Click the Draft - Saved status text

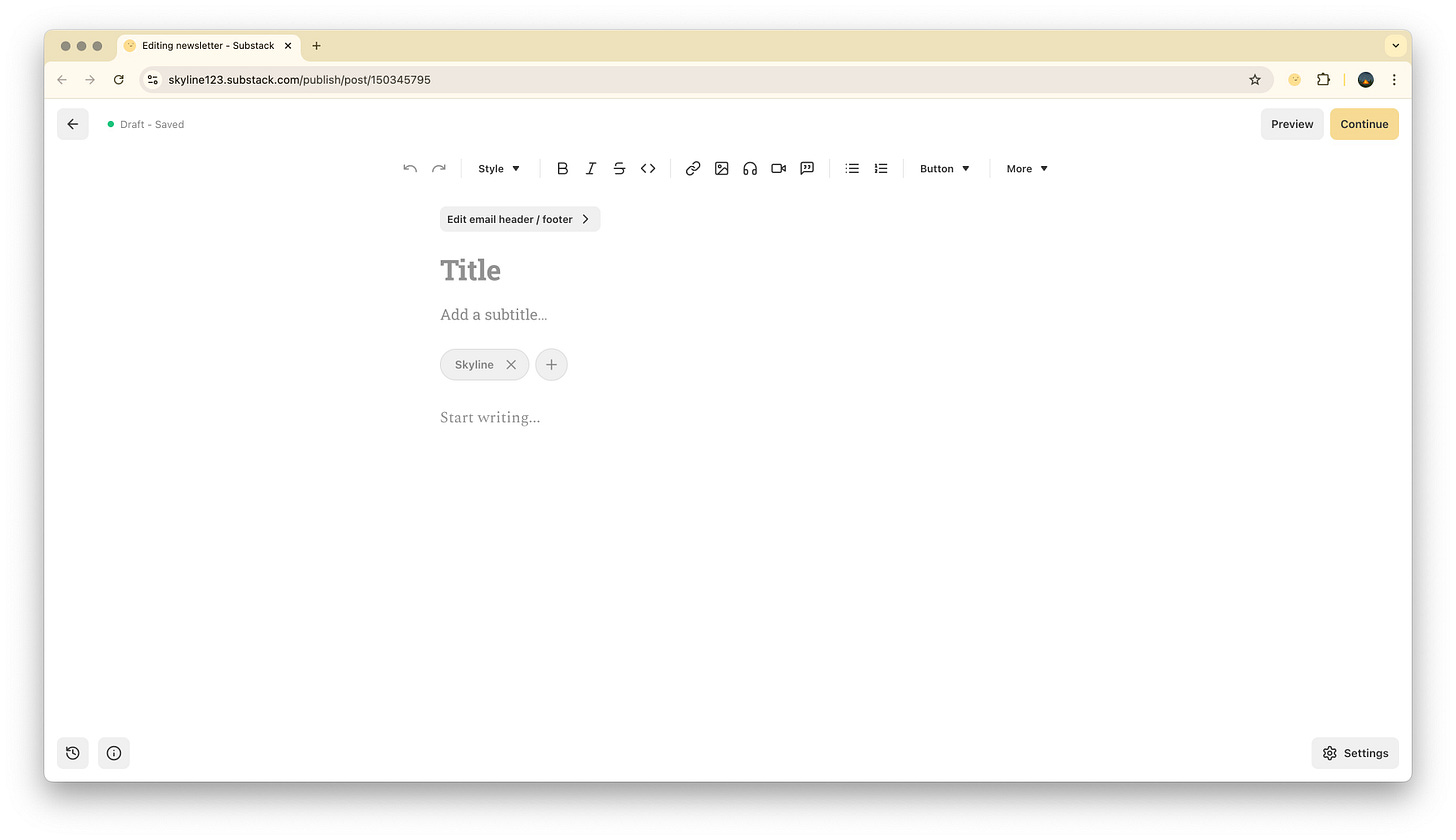pyautogui.click(x=152, y=125)
